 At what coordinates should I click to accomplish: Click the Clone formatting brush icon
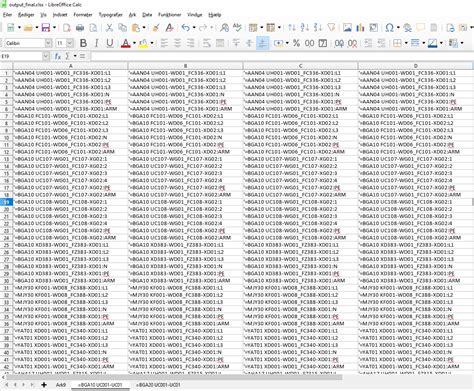point(156,28)
